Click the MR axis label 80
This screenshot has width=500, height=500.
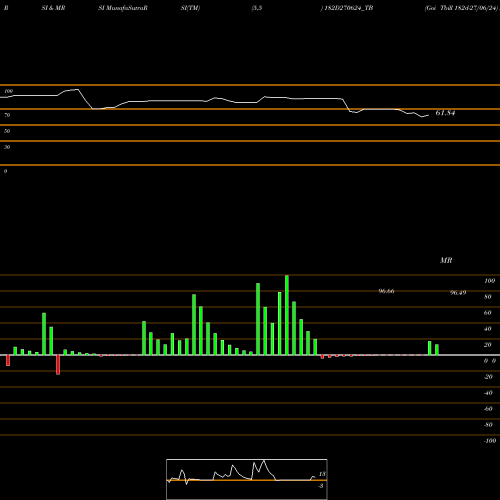(x=488, y=297)
